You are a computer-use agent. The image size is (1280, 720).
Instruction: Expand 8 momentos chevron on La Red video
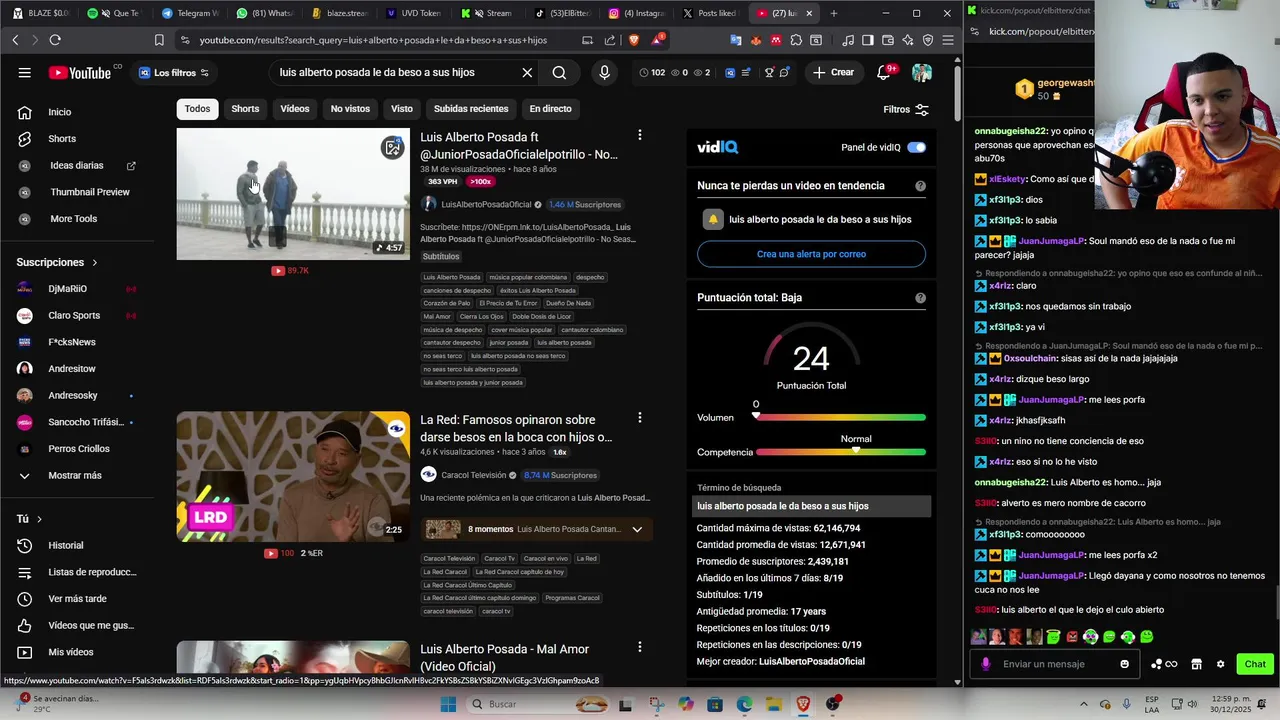coord(637,529)
